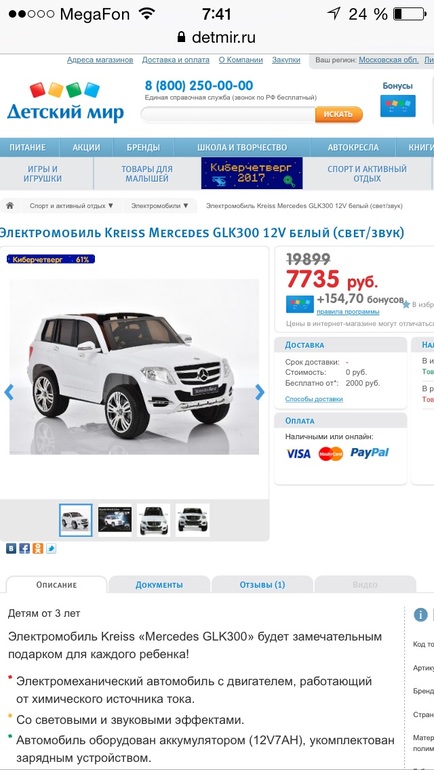Image resolution: width=434 pixels, height=770 pixels.
Task: Change region Московская обл.
Action: click(388, 60)
